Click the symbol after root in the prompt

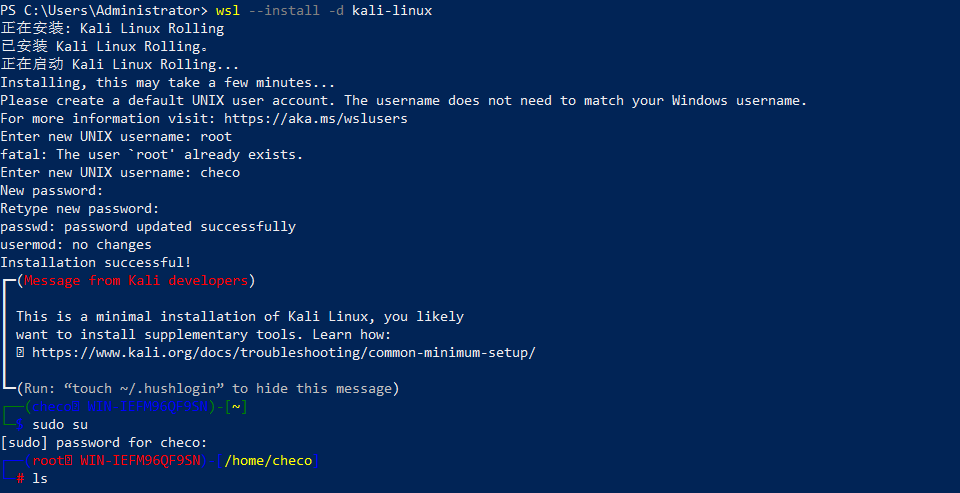(68, 461)
